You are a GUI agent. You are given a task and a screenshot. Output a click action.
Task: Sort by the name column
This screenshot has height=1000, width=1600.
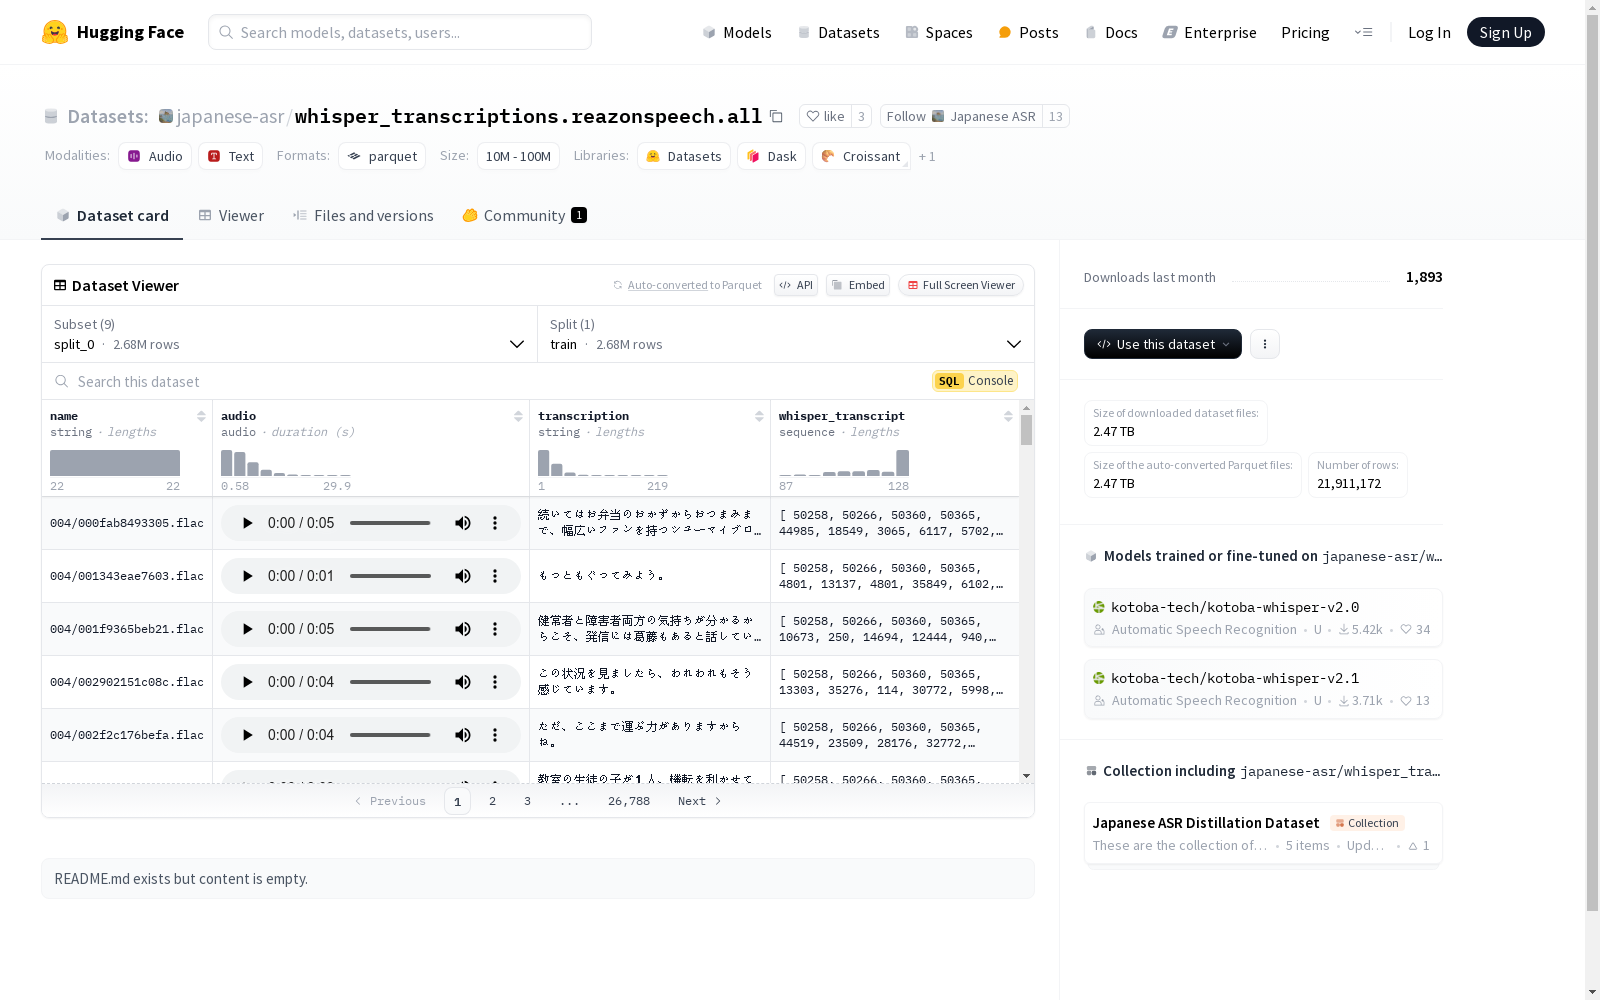tap(201, 416)
